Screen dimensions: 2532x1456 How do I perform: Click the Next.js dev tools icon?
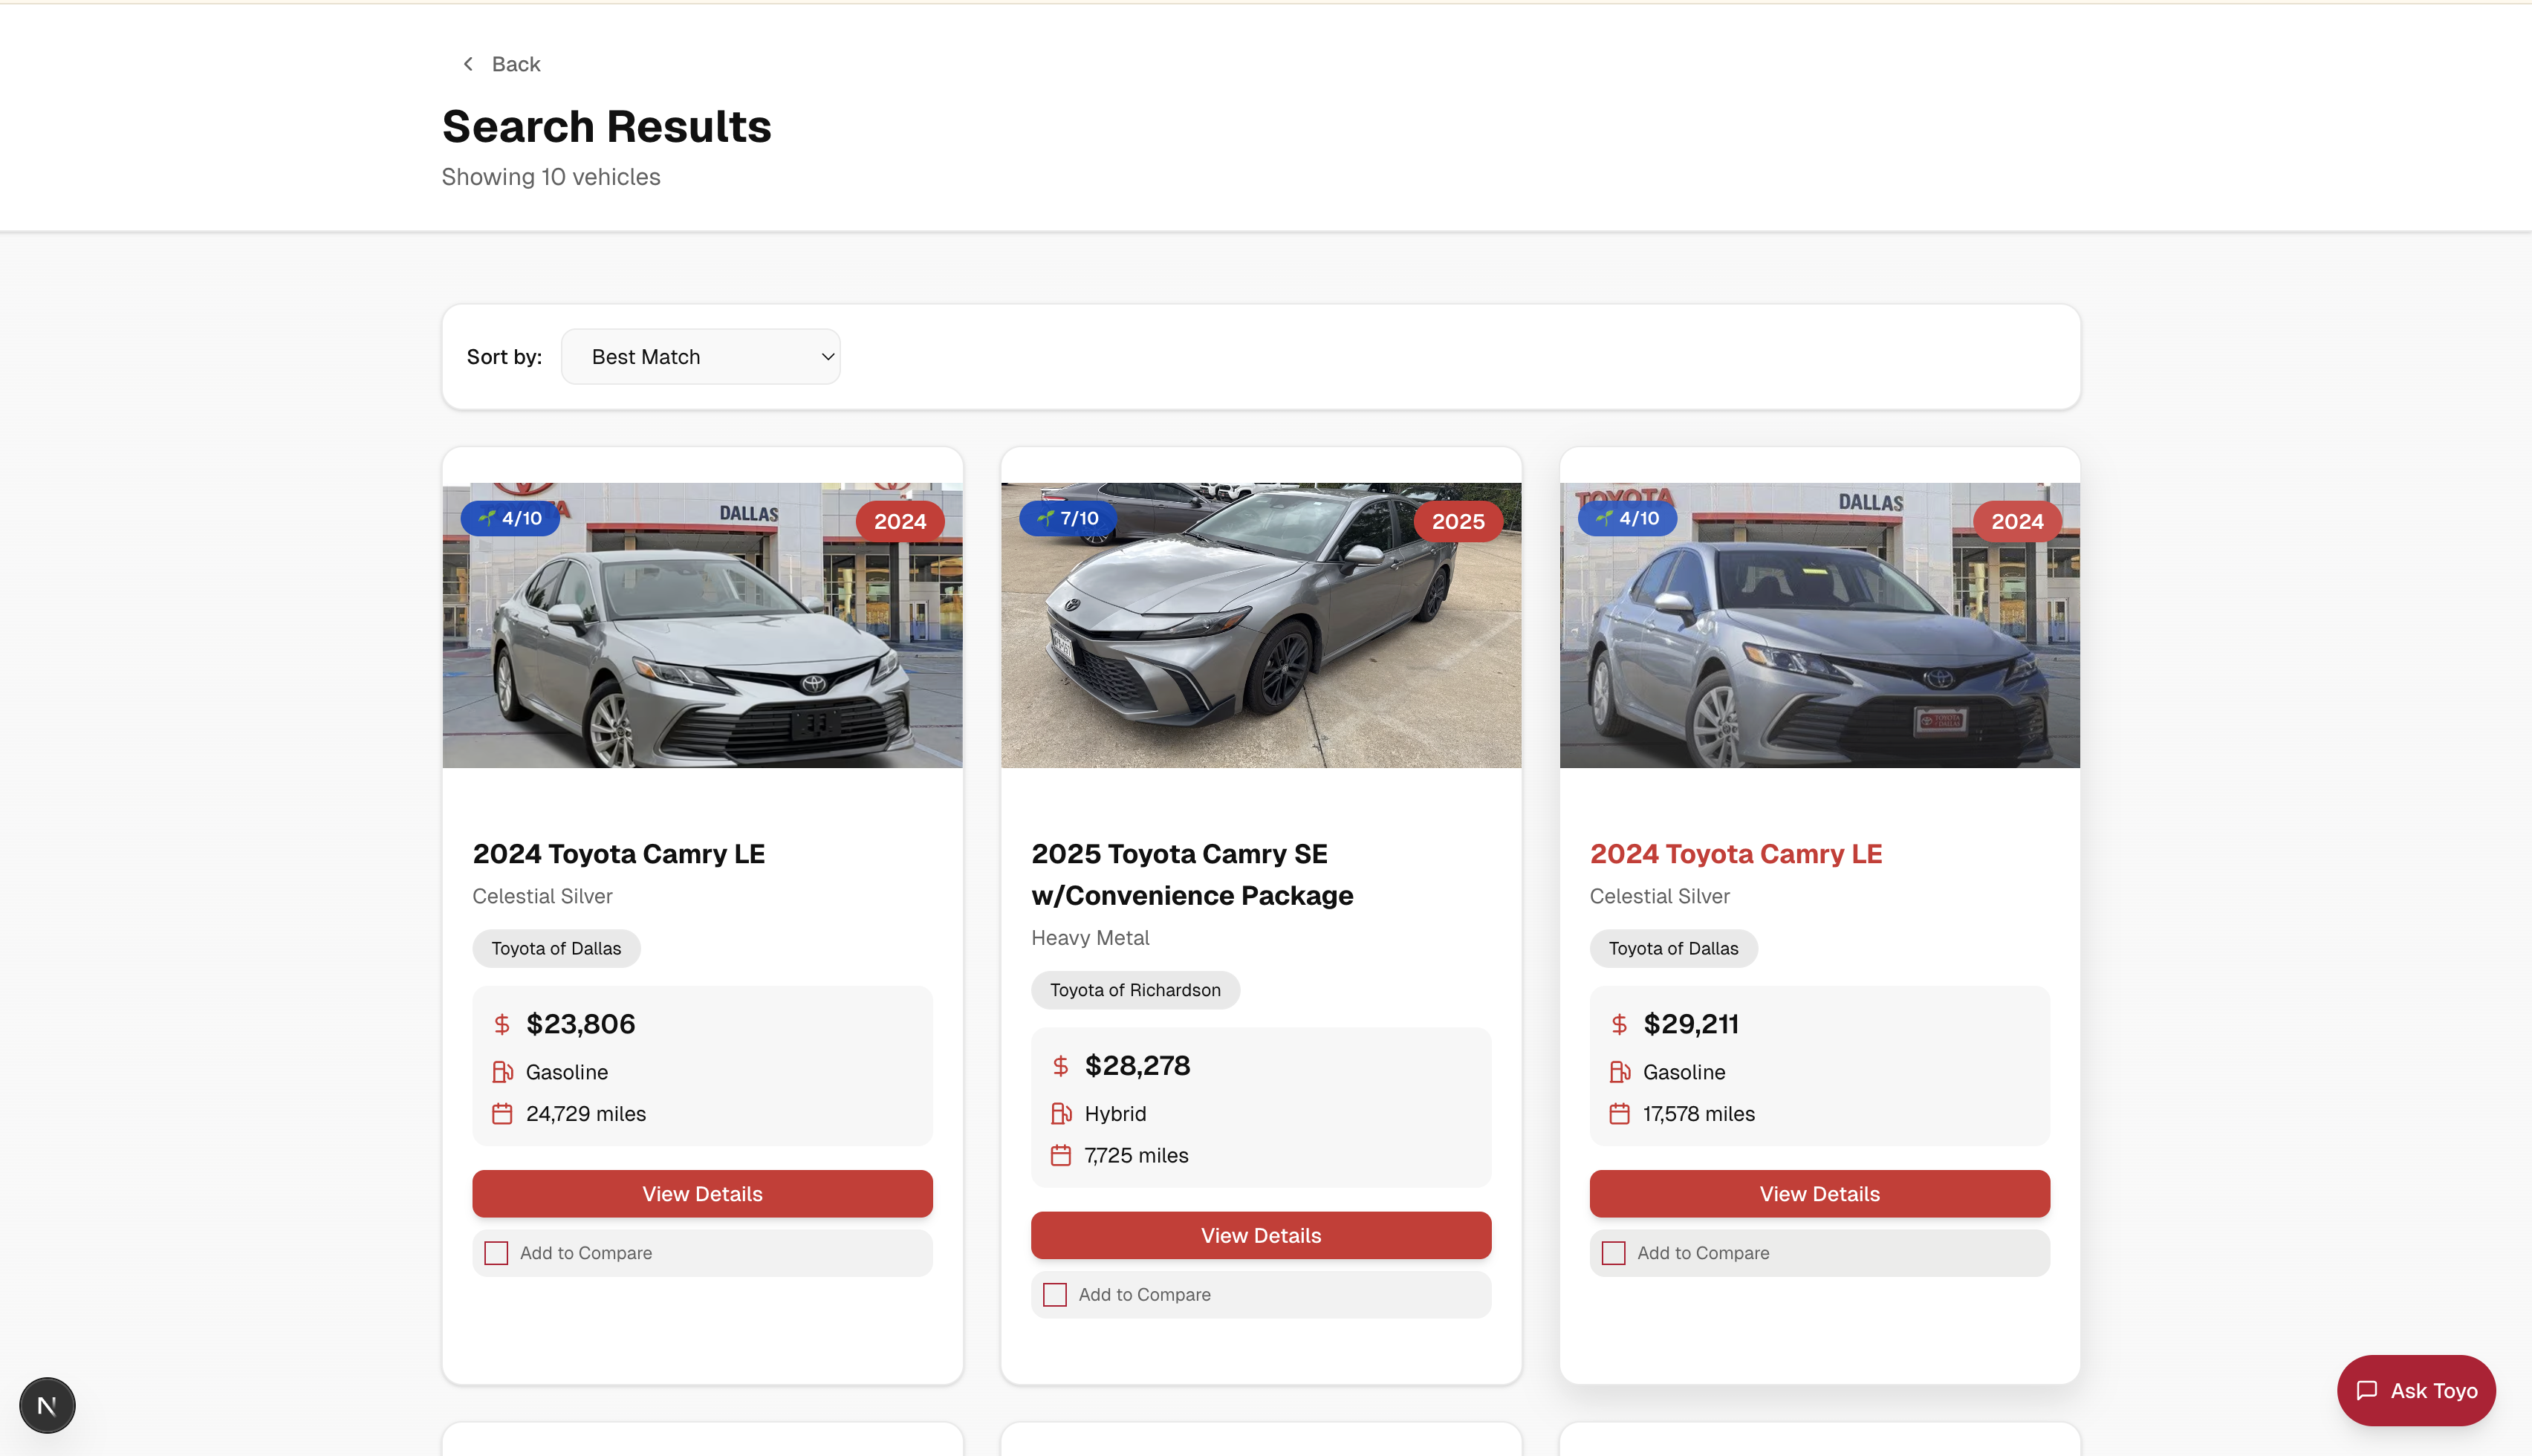click(47, 1405)
